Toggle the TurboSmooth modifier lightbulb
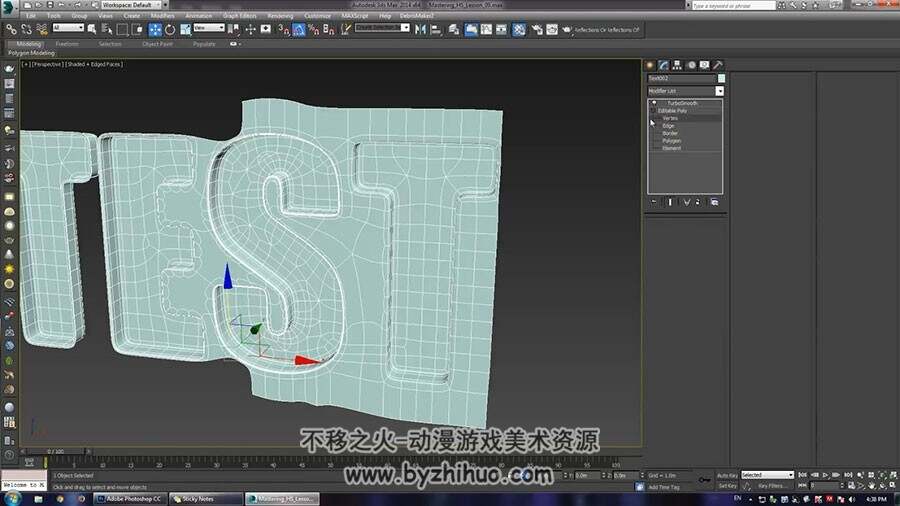This screenshot has height=506, width=900. click(x=654, y=103)
